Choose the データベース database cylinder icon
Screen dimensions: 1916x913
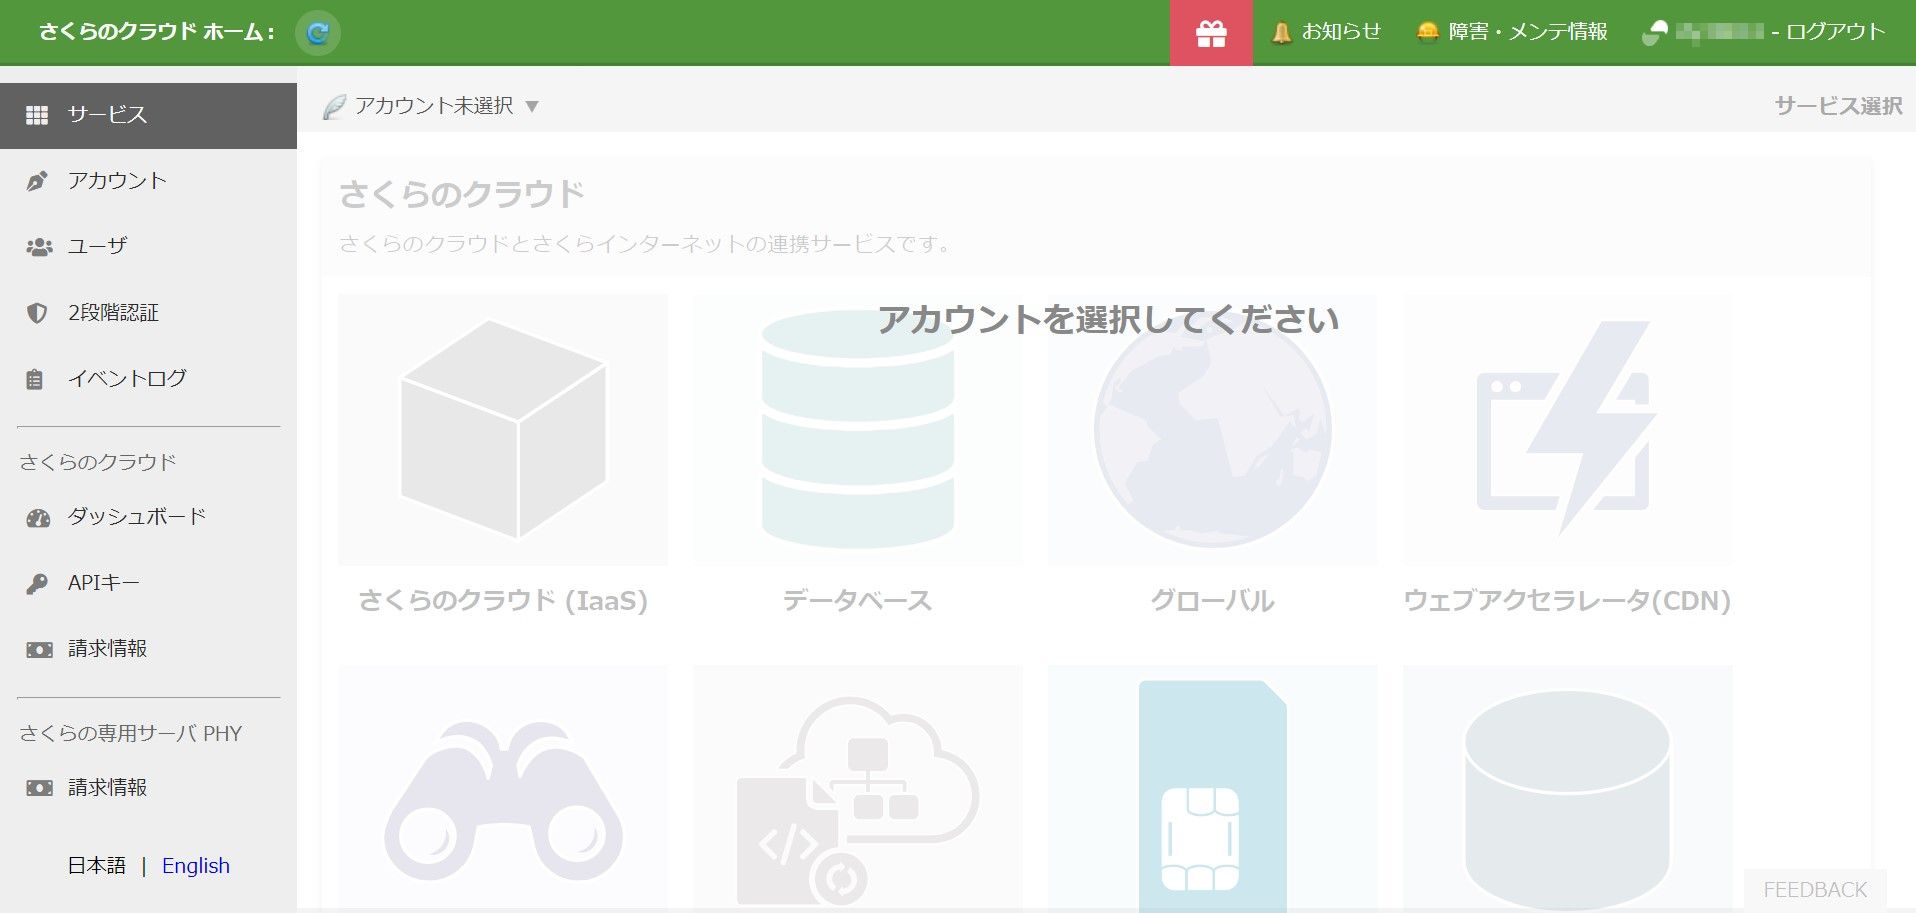point(857,429)
